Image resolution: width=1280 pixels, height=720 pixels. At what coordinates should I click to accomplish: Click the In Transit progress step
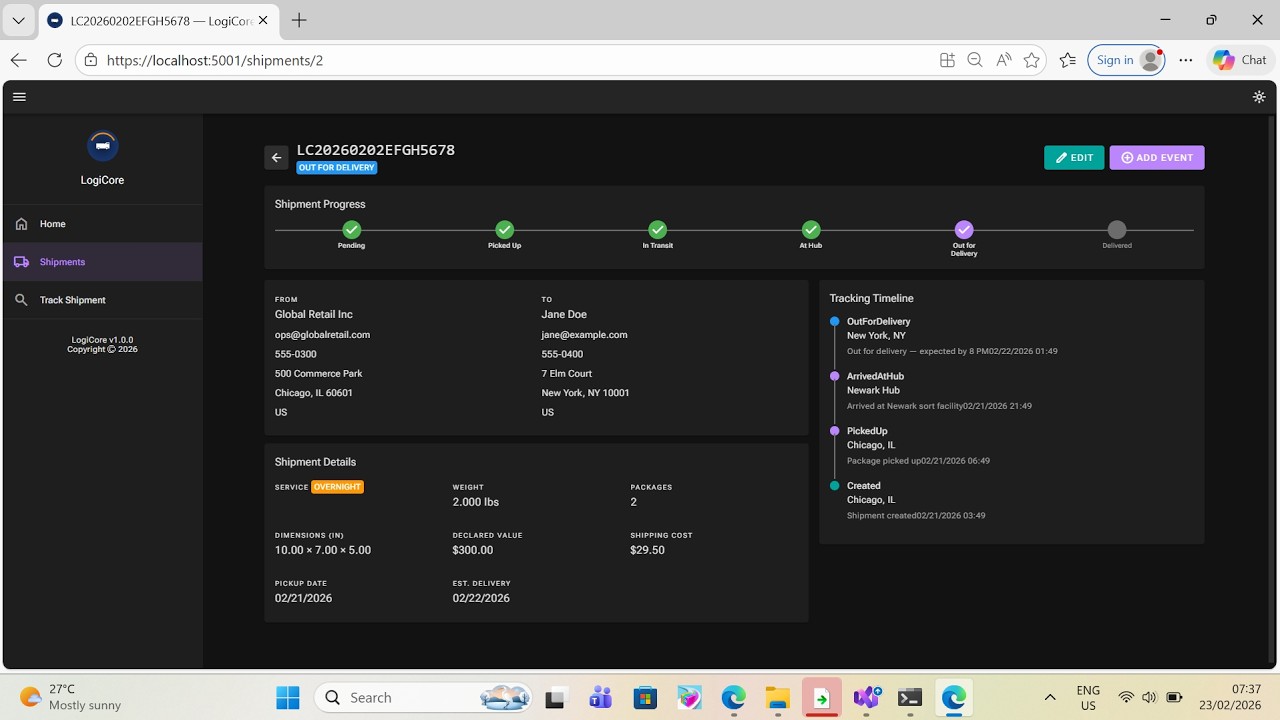657,230
